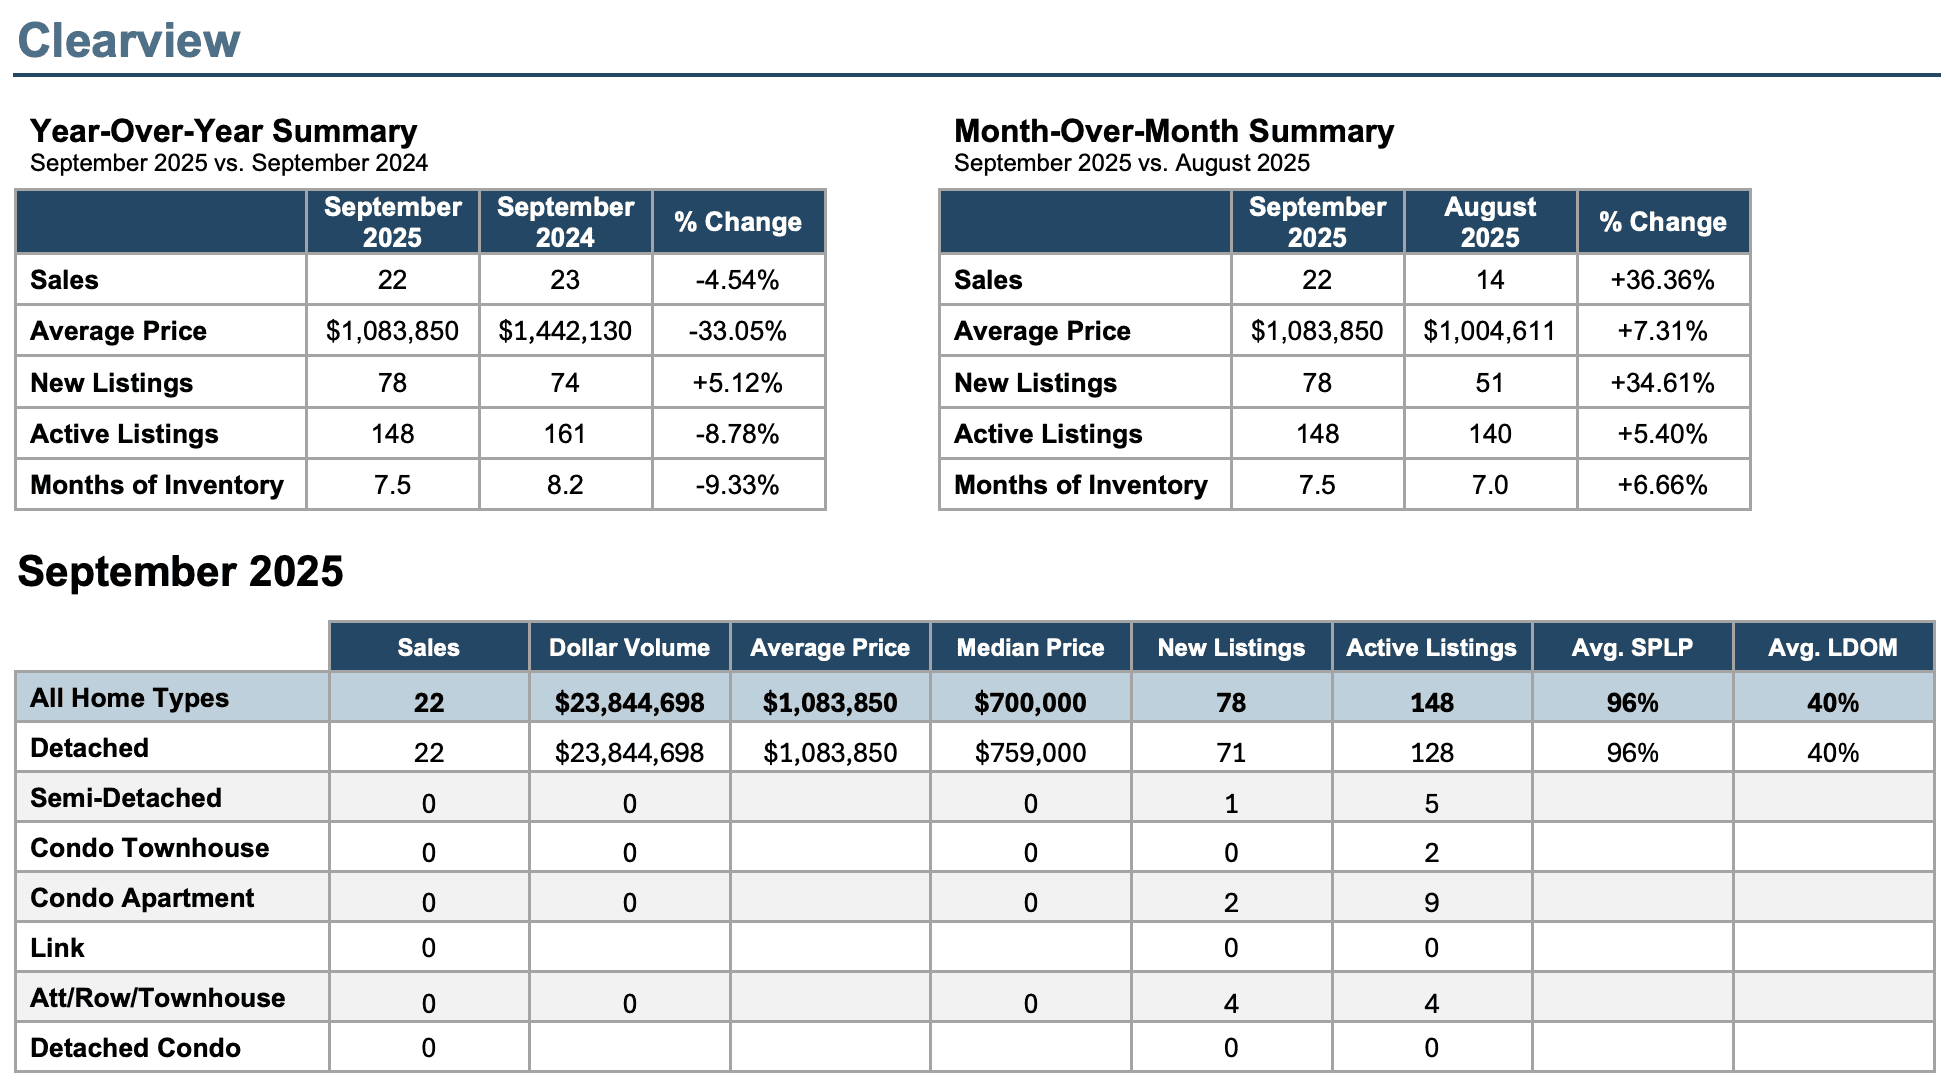
Task: Select the Semi-Detached row label
Action: tap(126, 798)
